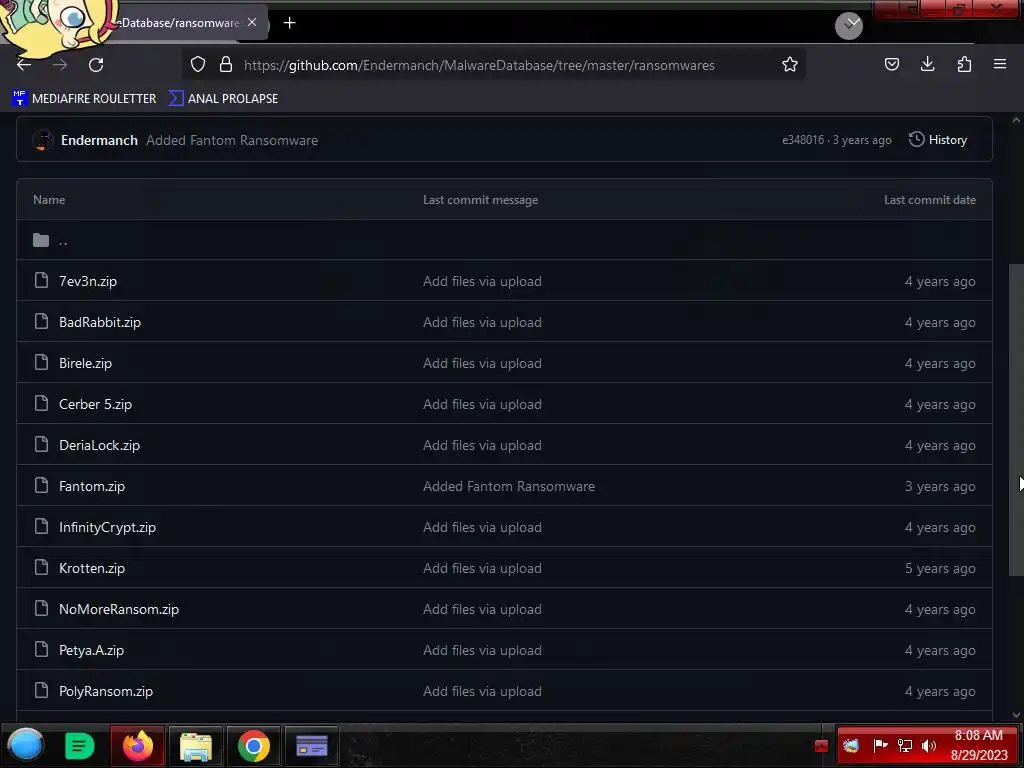1024x768 pixels.
Task: Open Krotten.zip's 'Add files via upload' commit
Action: (482, 568)
